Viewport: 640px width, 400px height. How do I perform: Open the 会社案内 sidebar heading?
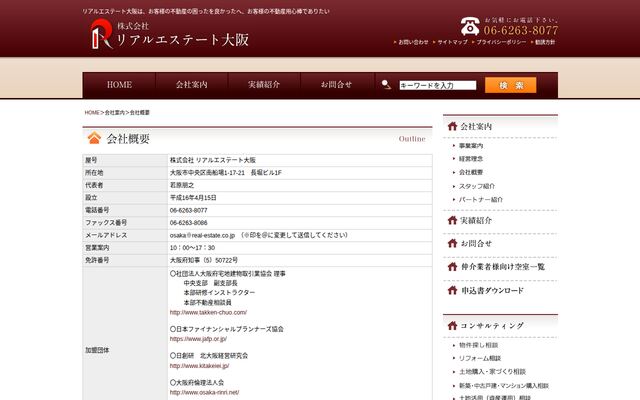click(476, 127)
